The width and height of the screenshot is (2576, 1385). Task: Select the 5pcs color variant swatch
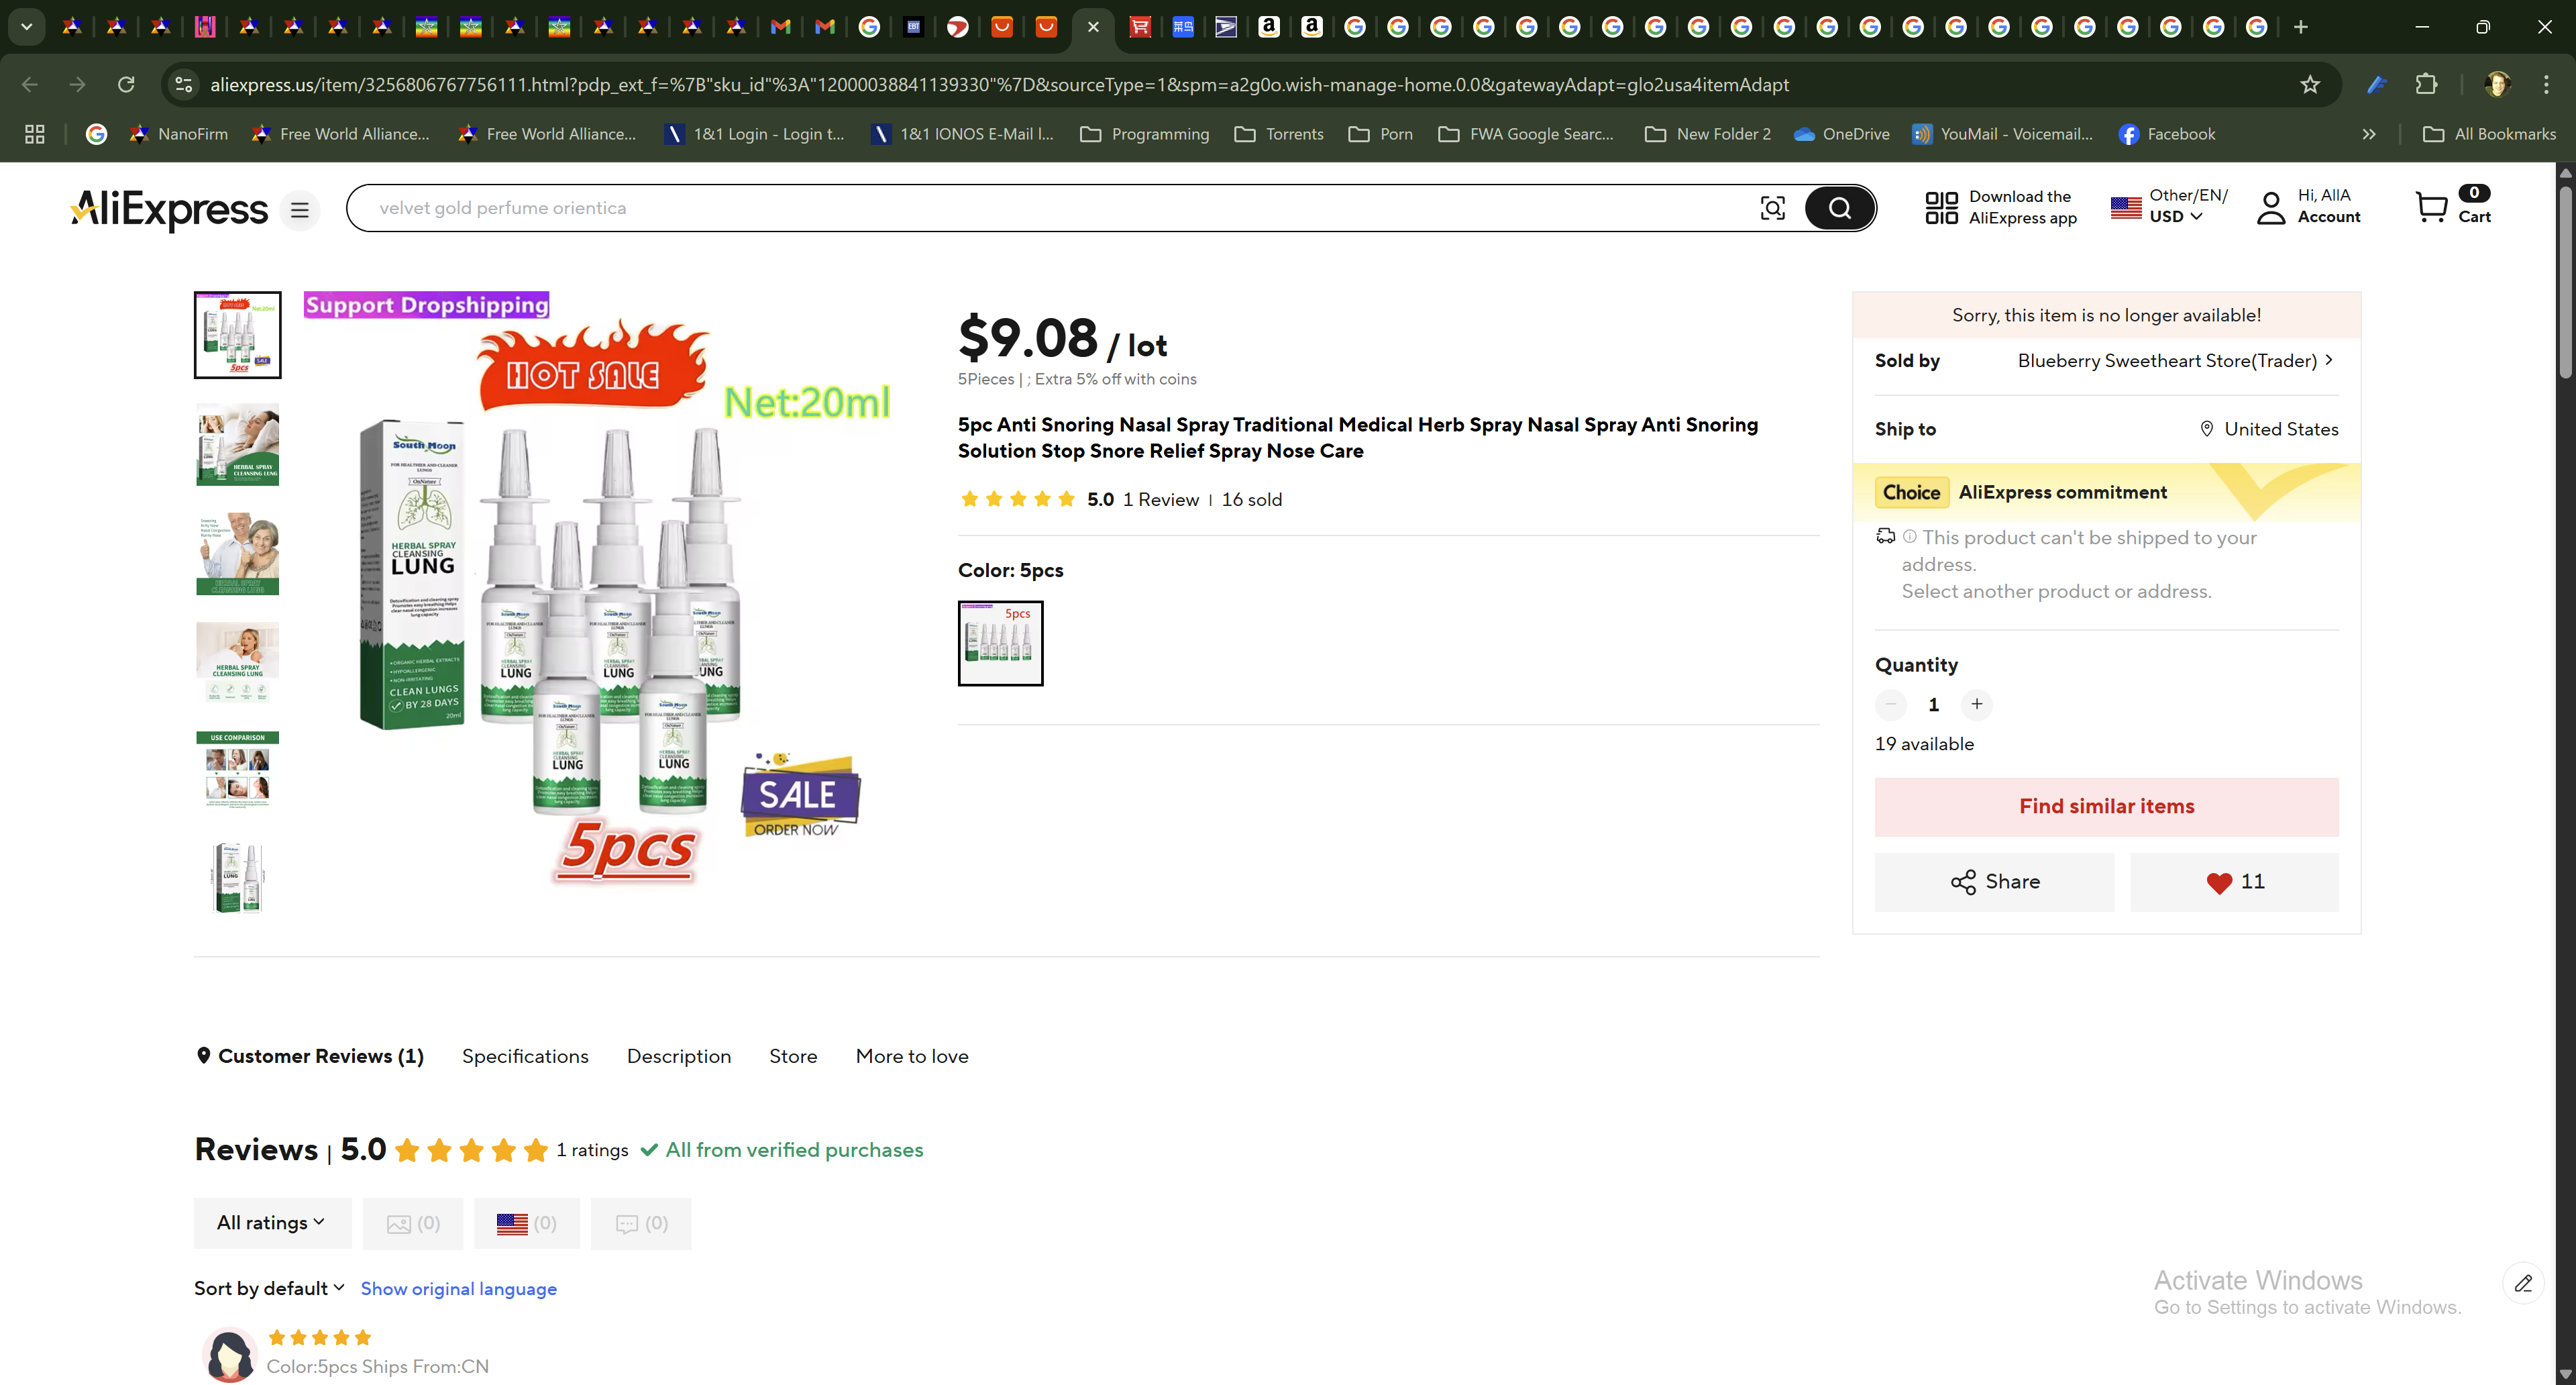[1000, 643]
